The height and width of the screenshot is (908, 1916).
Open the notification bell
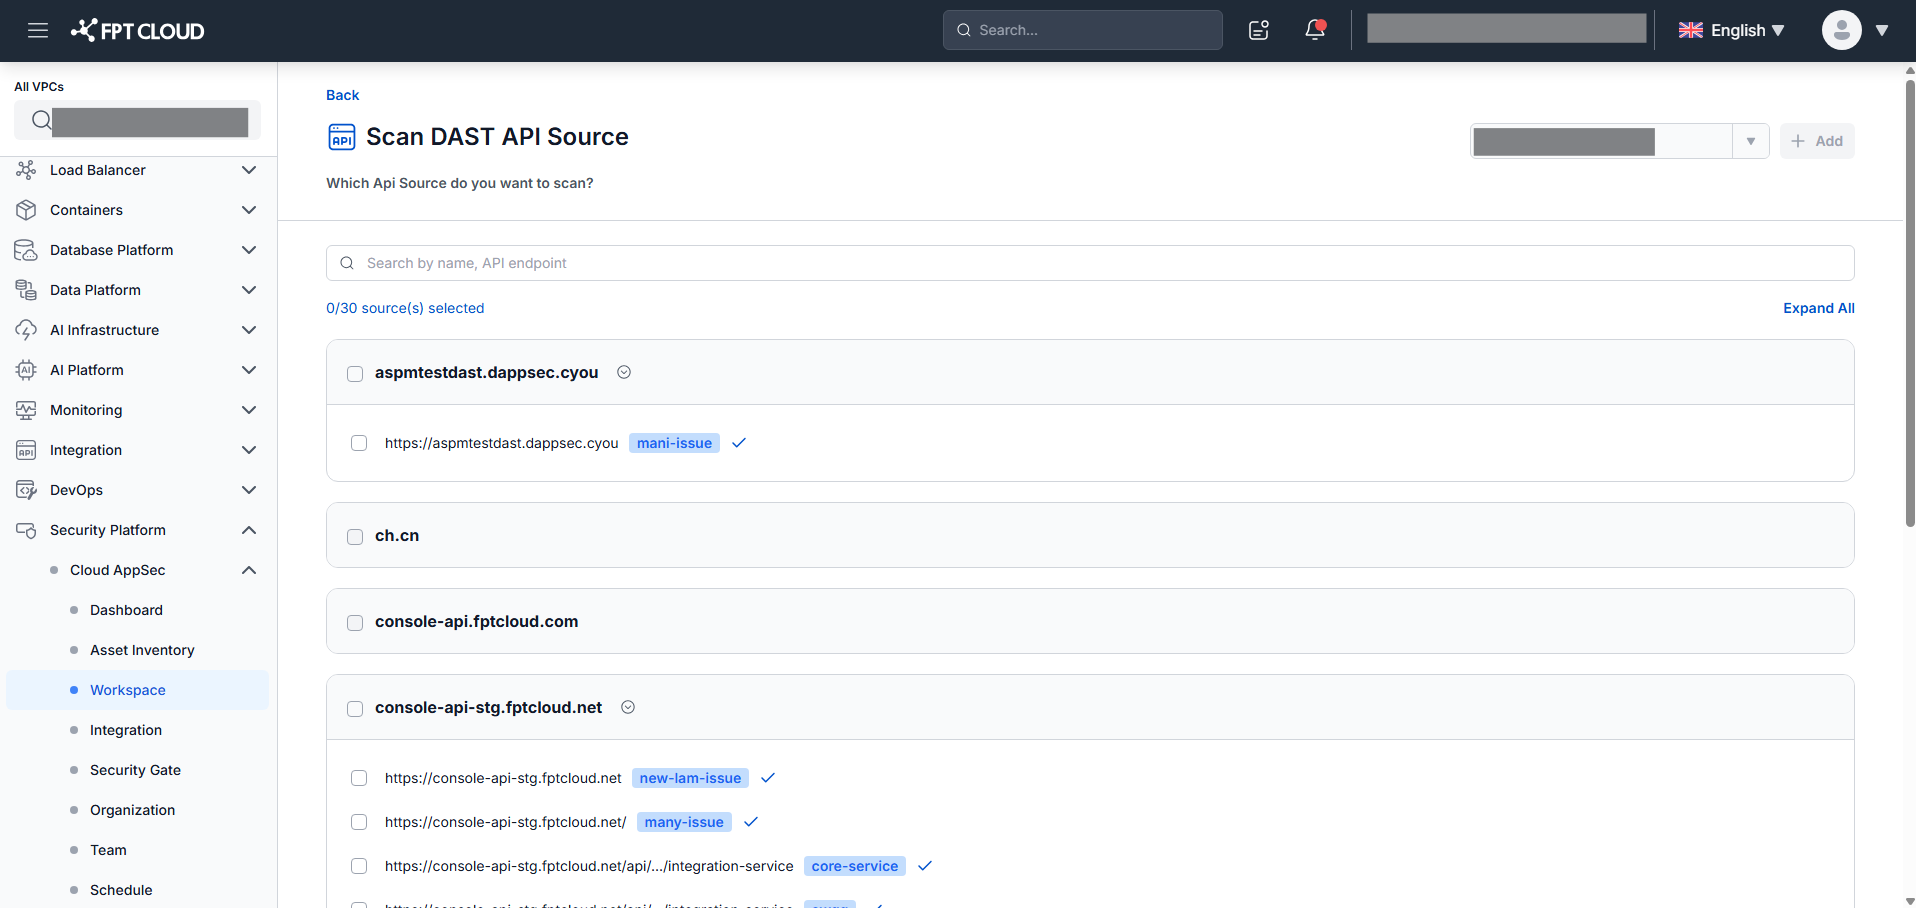coord(1315,30)
